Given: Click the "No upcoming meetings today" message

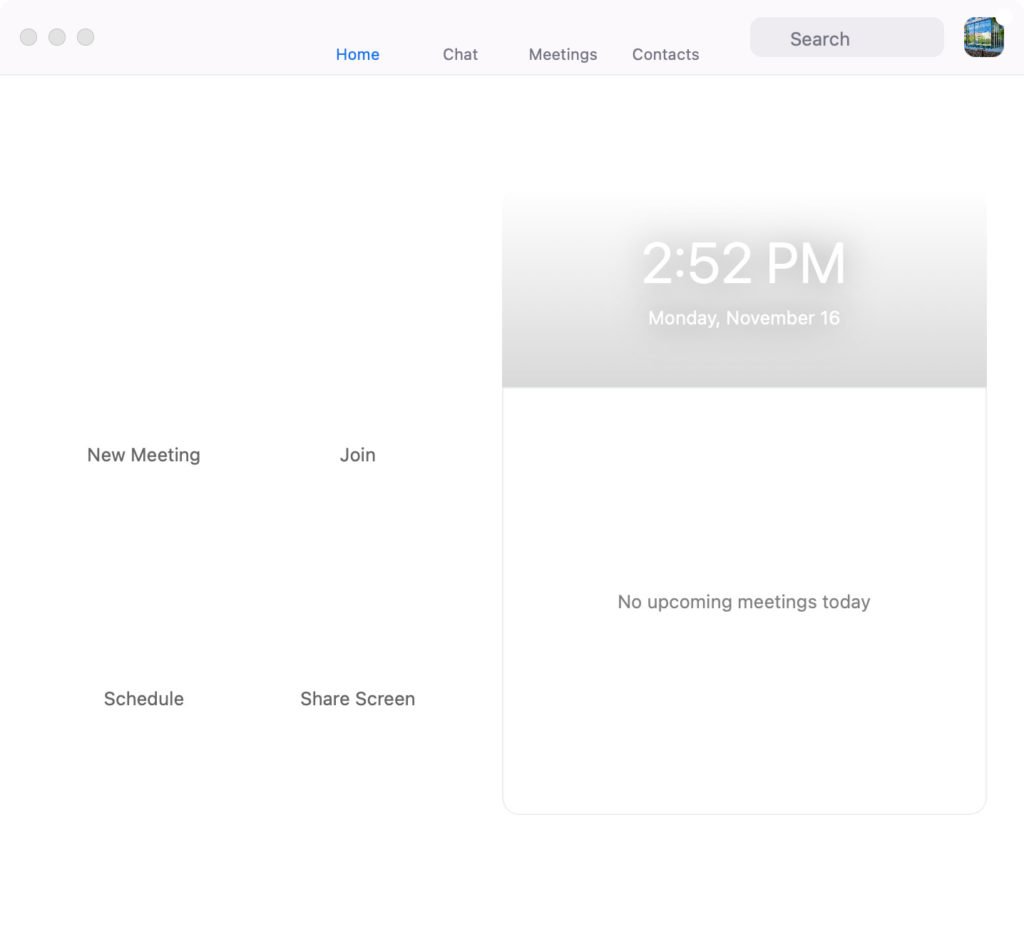Looking at the screenshot, I should [743, 602].
